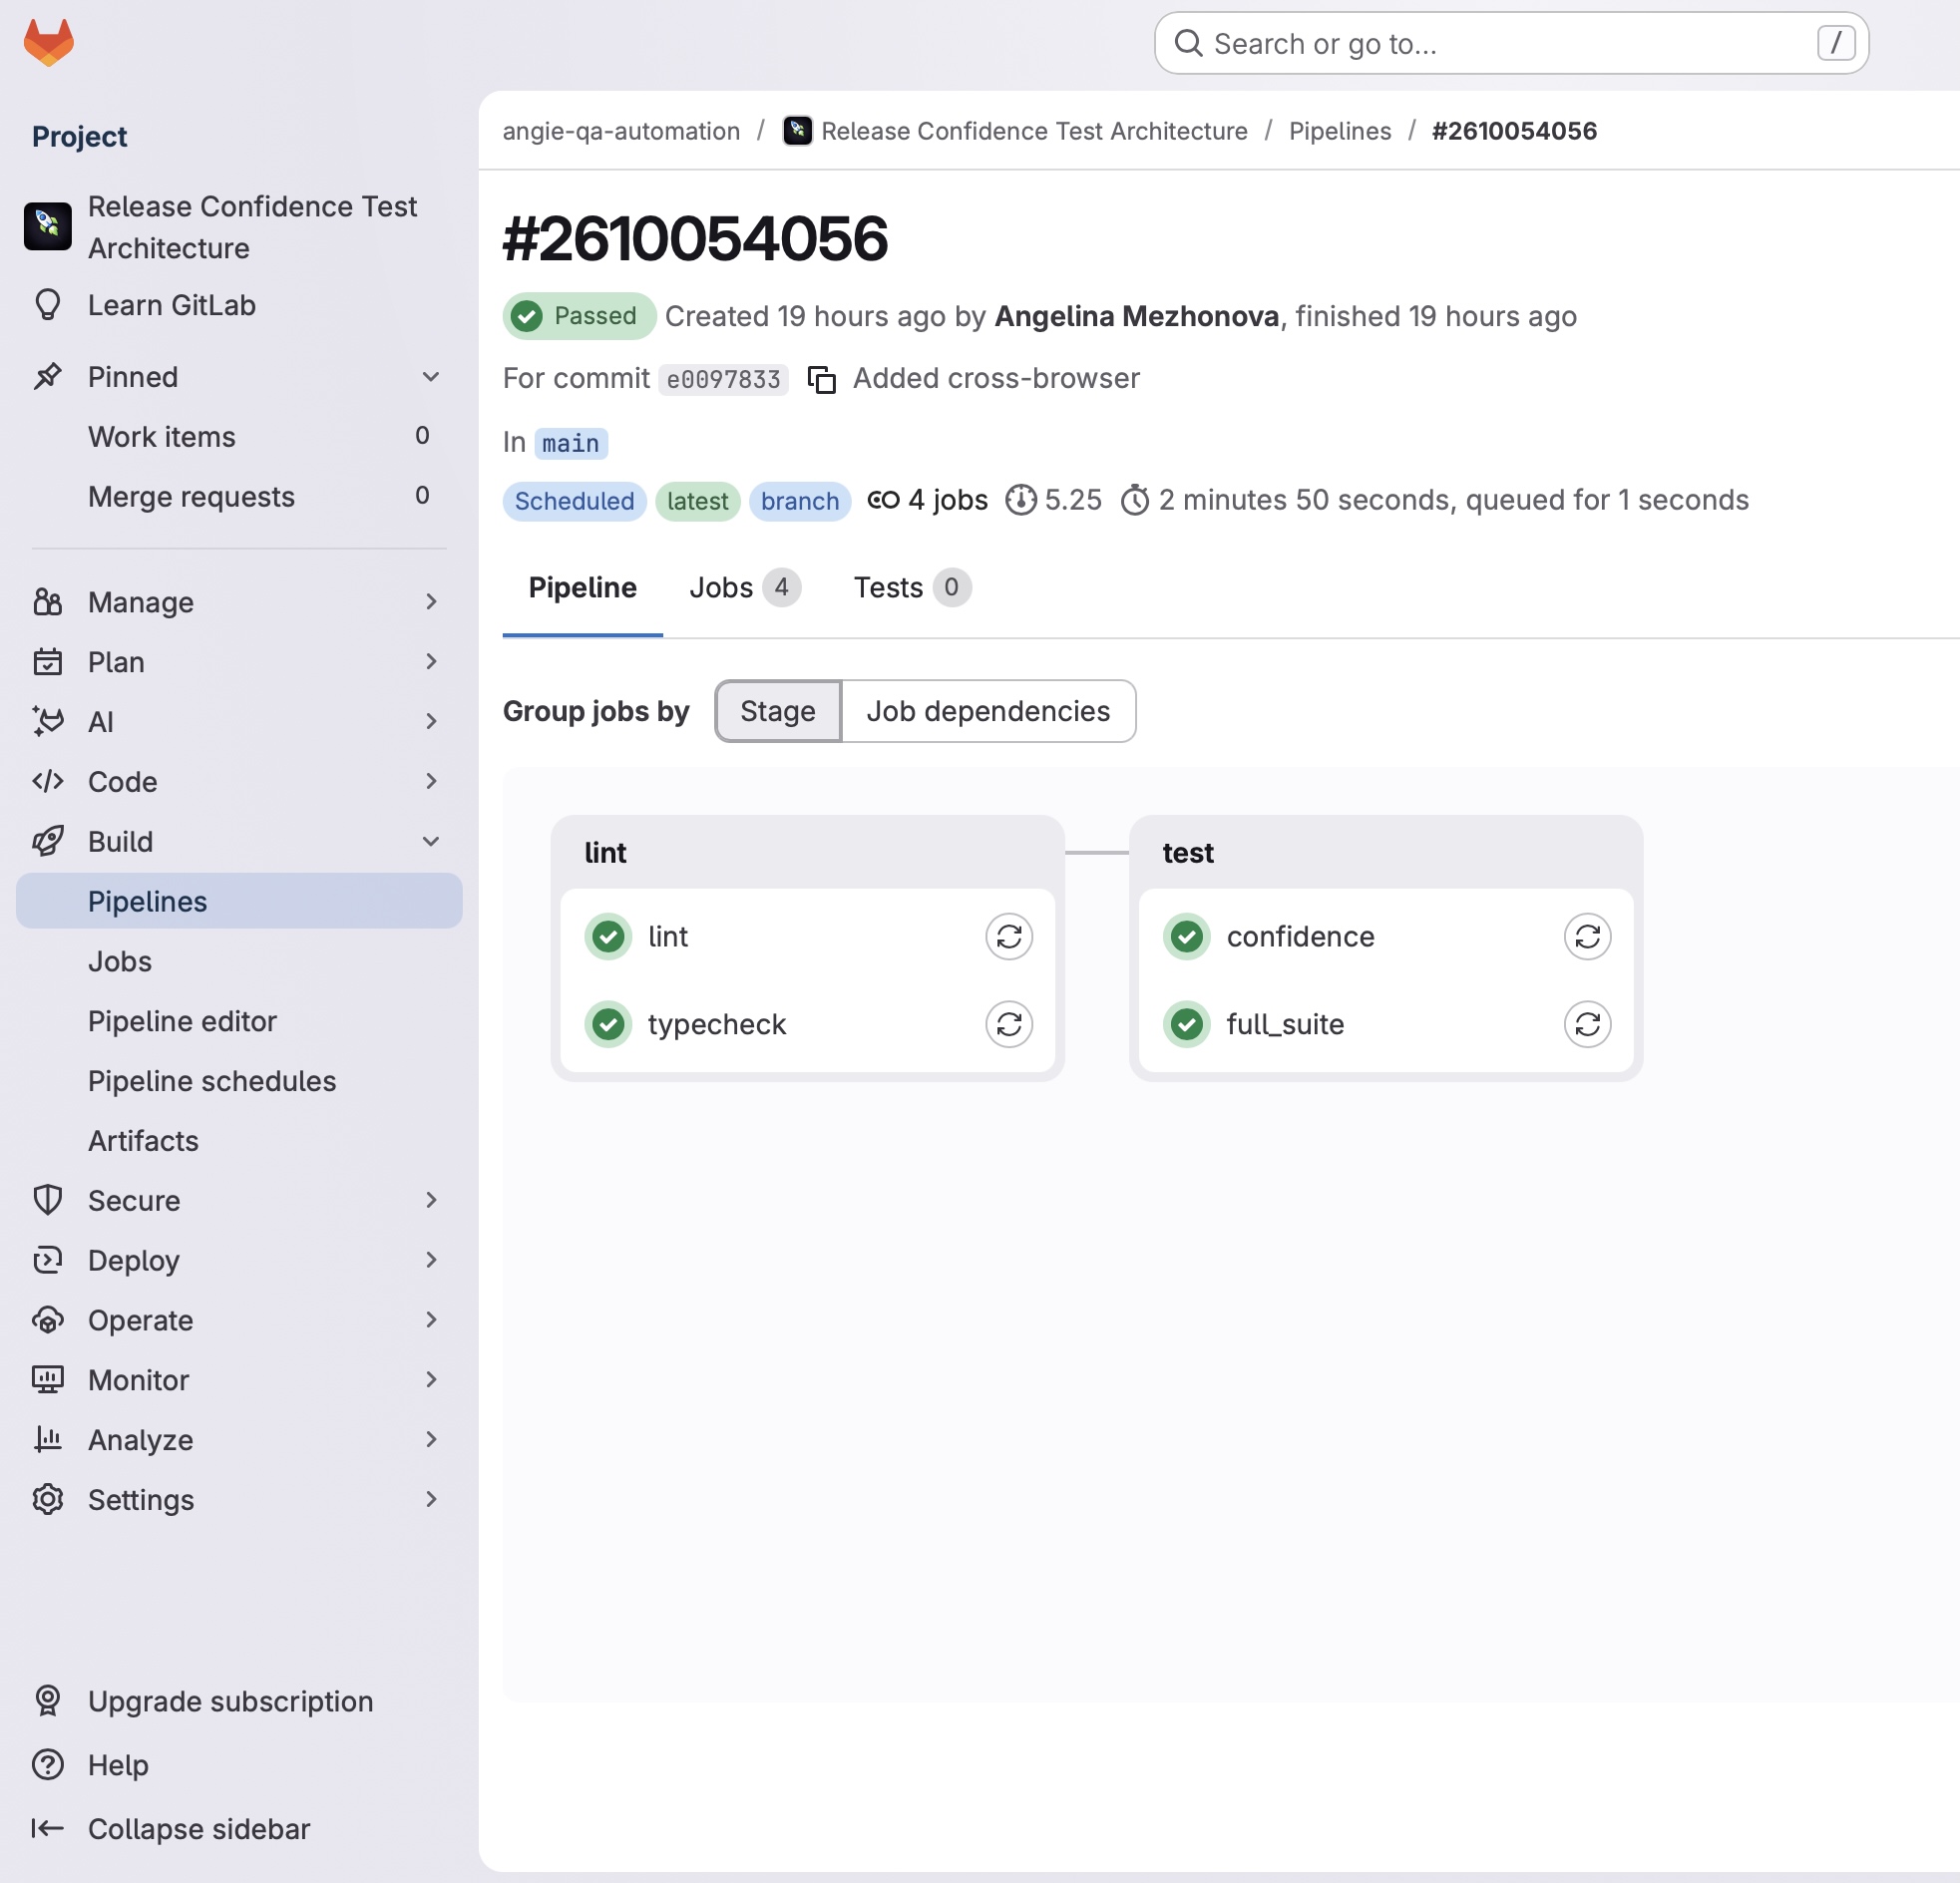Expand the Deploy menu chevron
This screenshot has width=1960, height=1883.
click(x=431, y=1260)
